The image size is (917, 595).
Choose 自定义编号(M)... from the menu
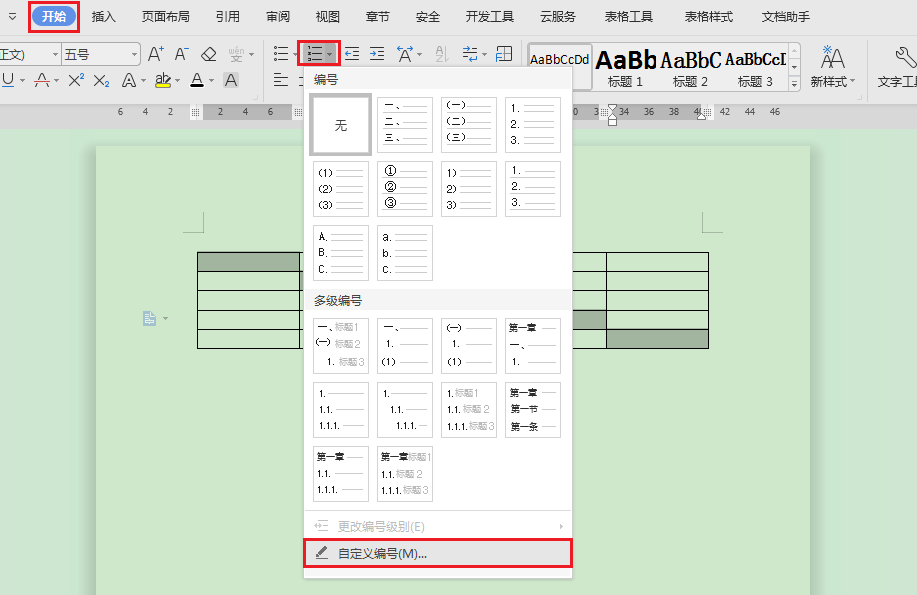pyautogui.click(x=437, y=553)
